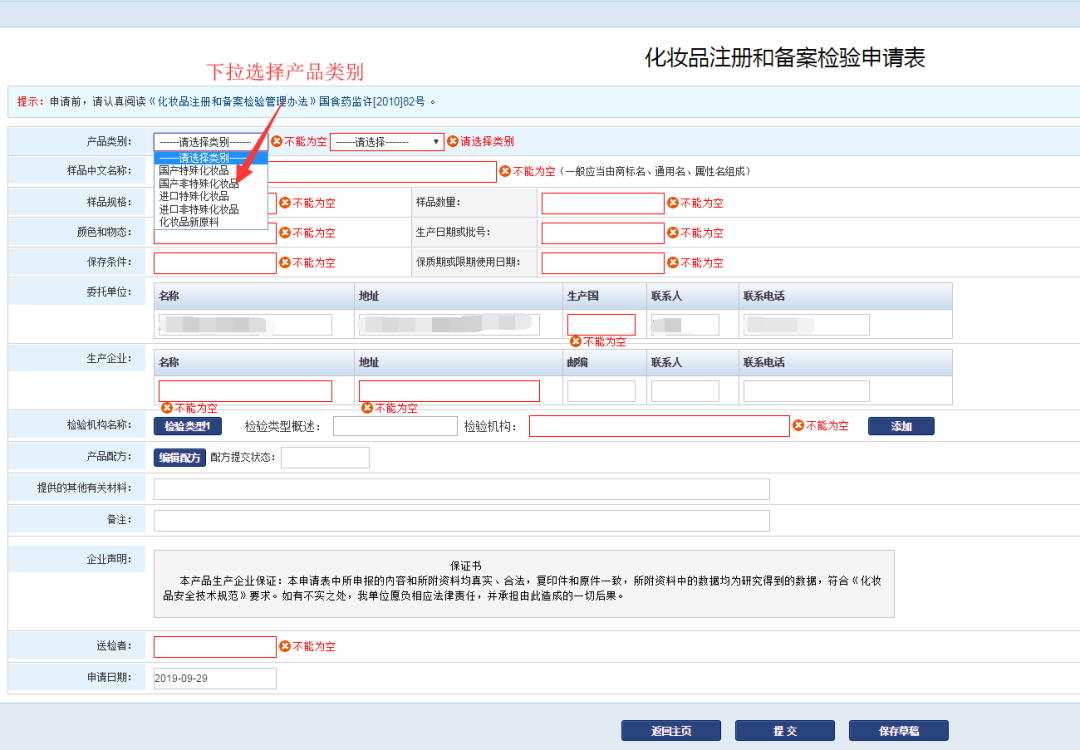
Task: Click the 检验类型 button
Action: (187, 426)
